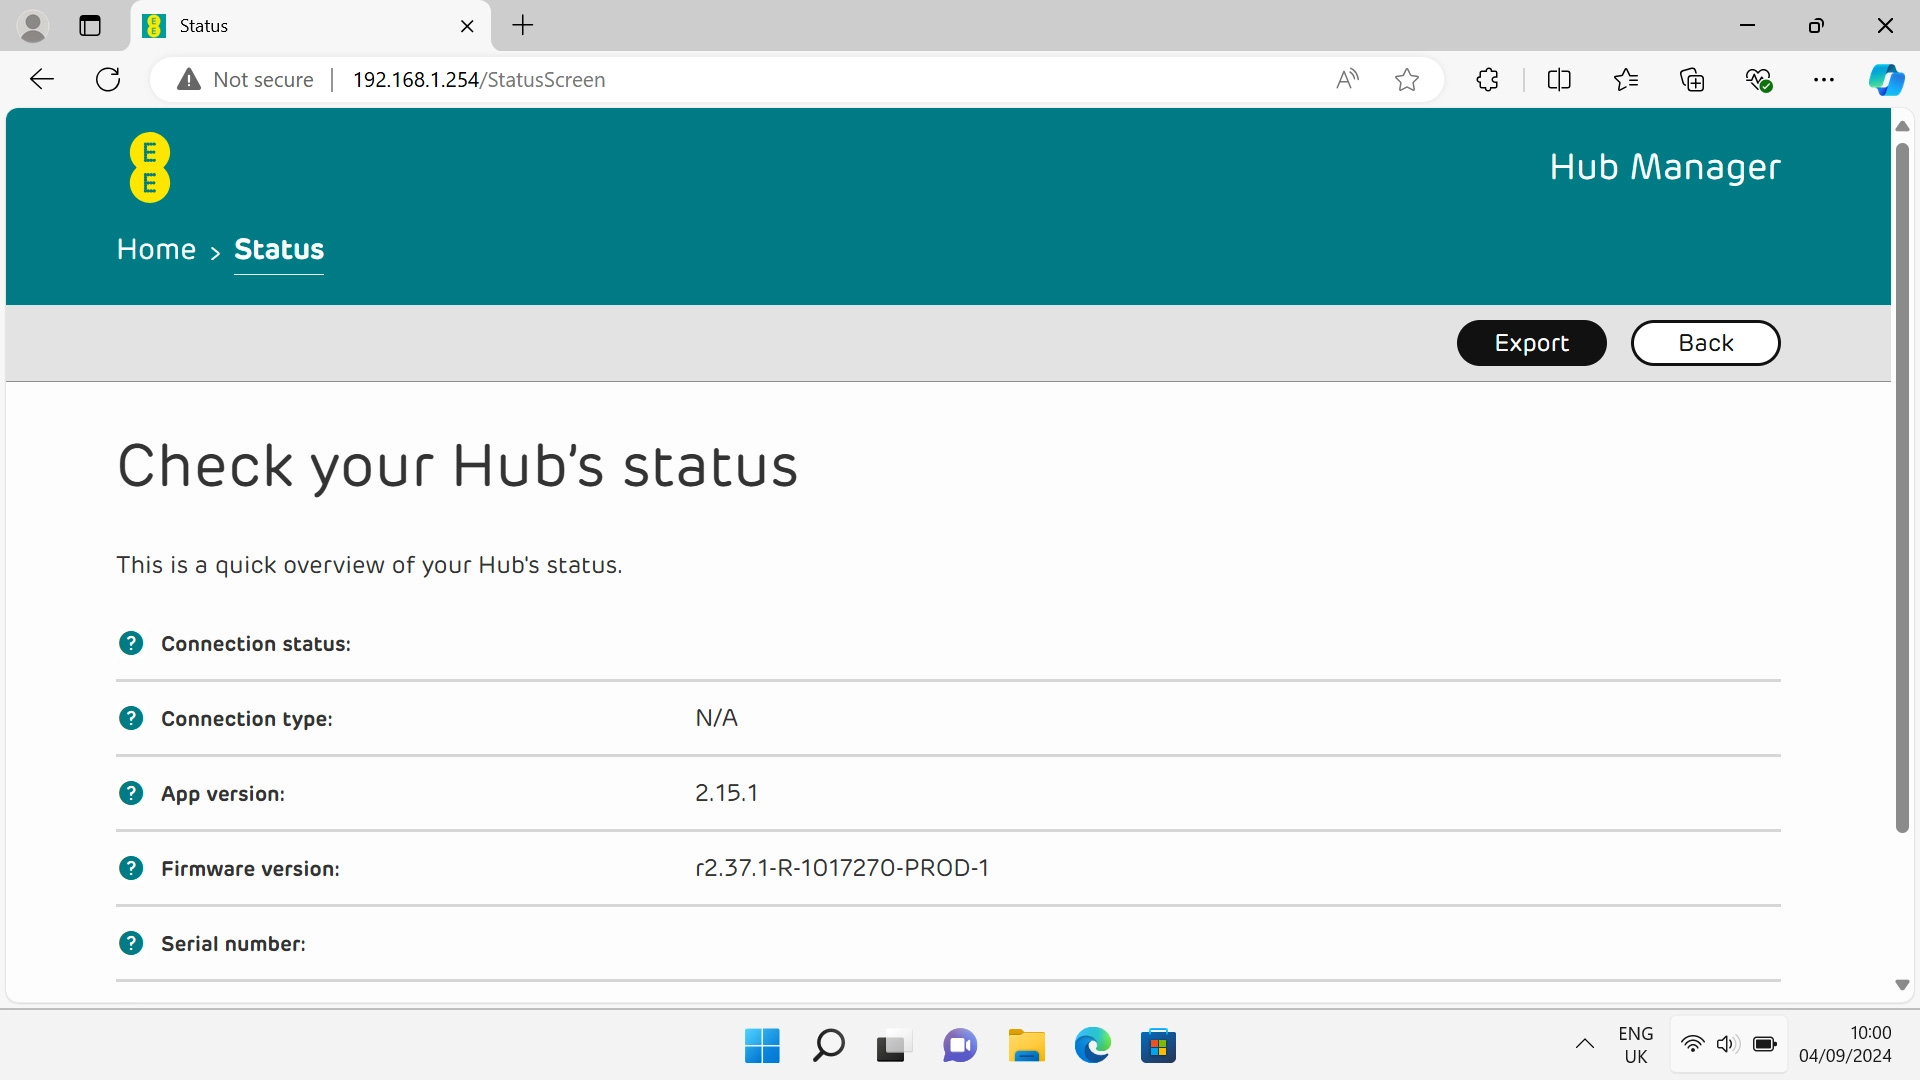Expand hidden system tray icons

pyautogui.click(x=1584, y=1044)
